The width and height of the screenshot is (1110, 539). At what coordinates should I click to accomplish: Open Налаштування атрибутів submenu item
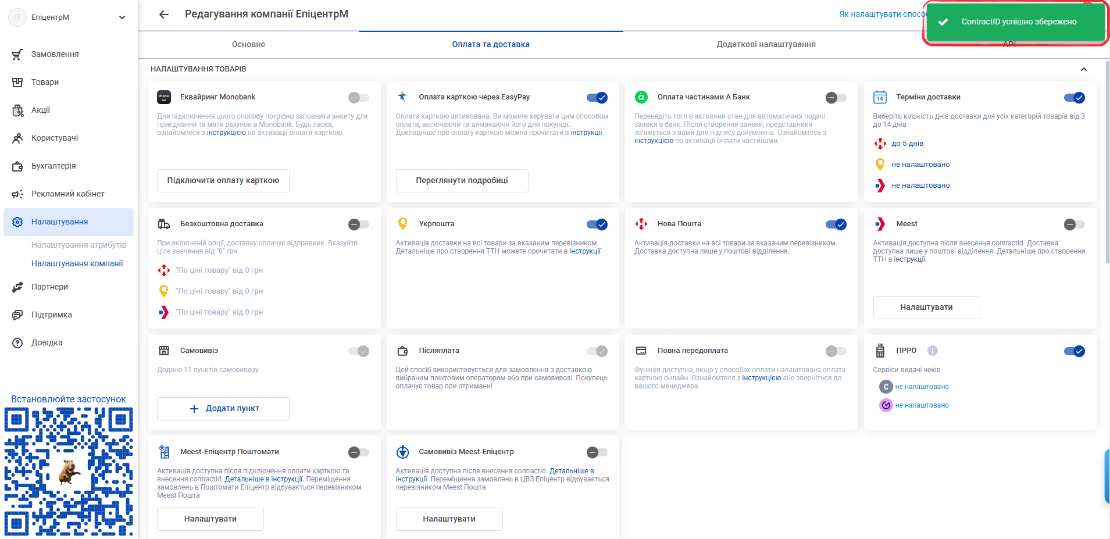pyautogui.click(x=79, y=245)
